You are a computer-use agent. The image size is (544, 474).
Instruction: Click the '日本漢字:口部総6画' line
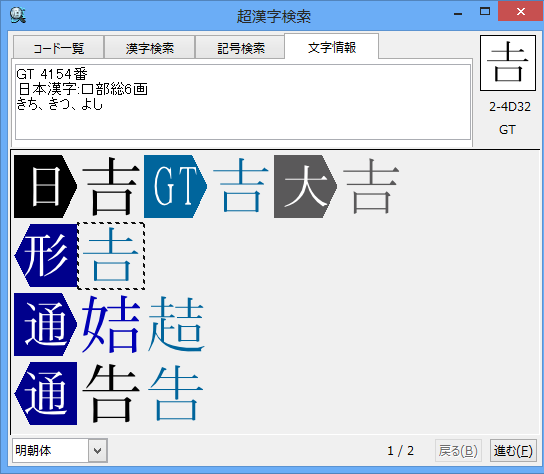[x=82, y=89]
